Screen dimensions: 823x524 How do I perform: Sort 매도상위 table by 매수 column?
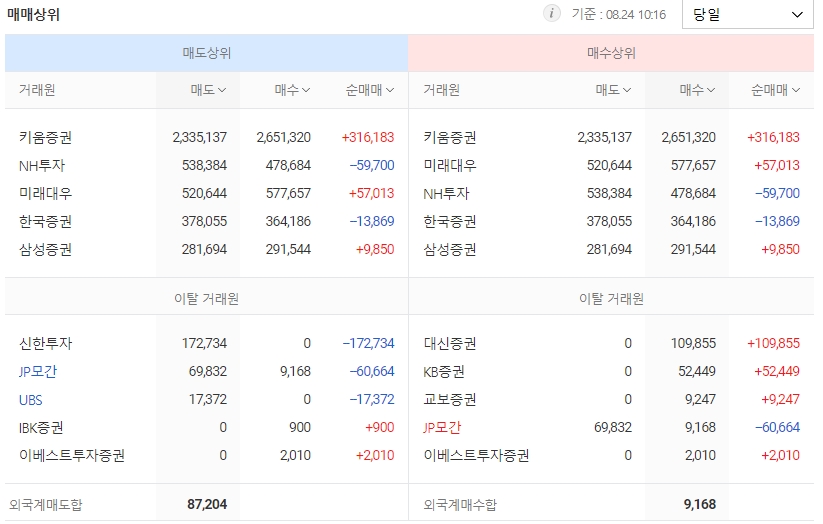click(x=292, y=90)
